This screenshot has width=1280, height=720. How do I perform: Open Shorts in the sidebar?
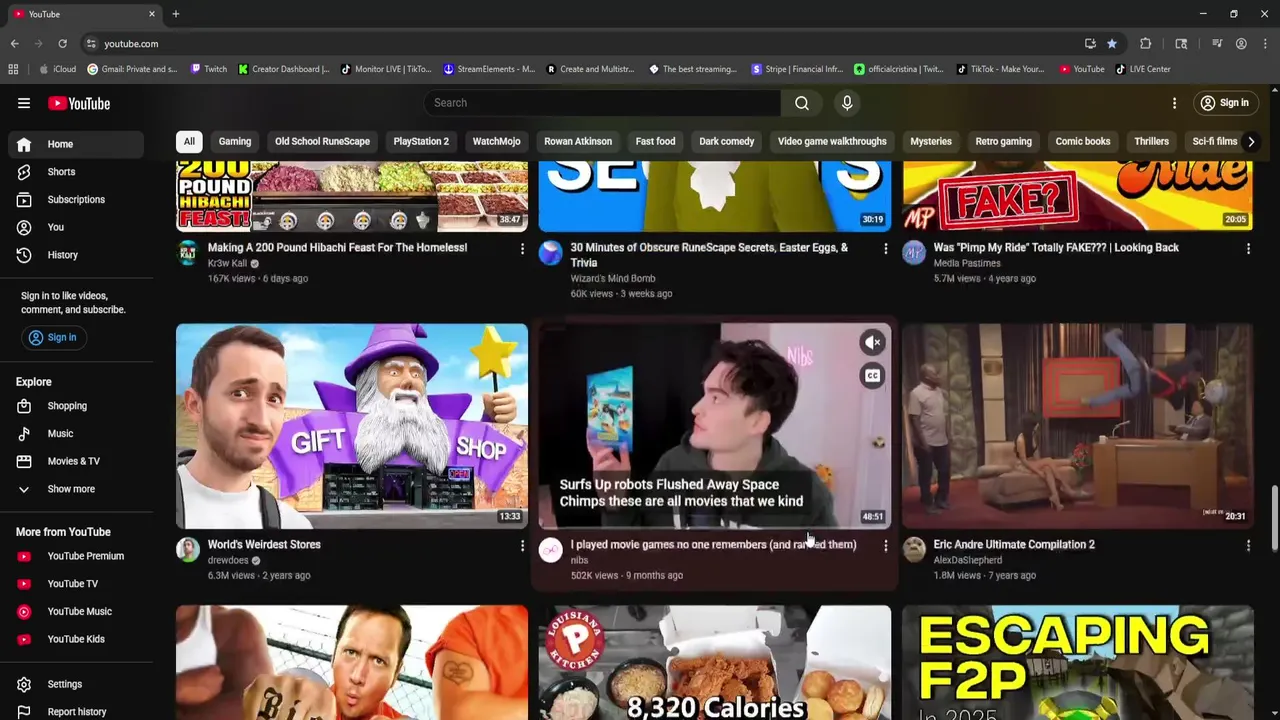coord(76,172)
